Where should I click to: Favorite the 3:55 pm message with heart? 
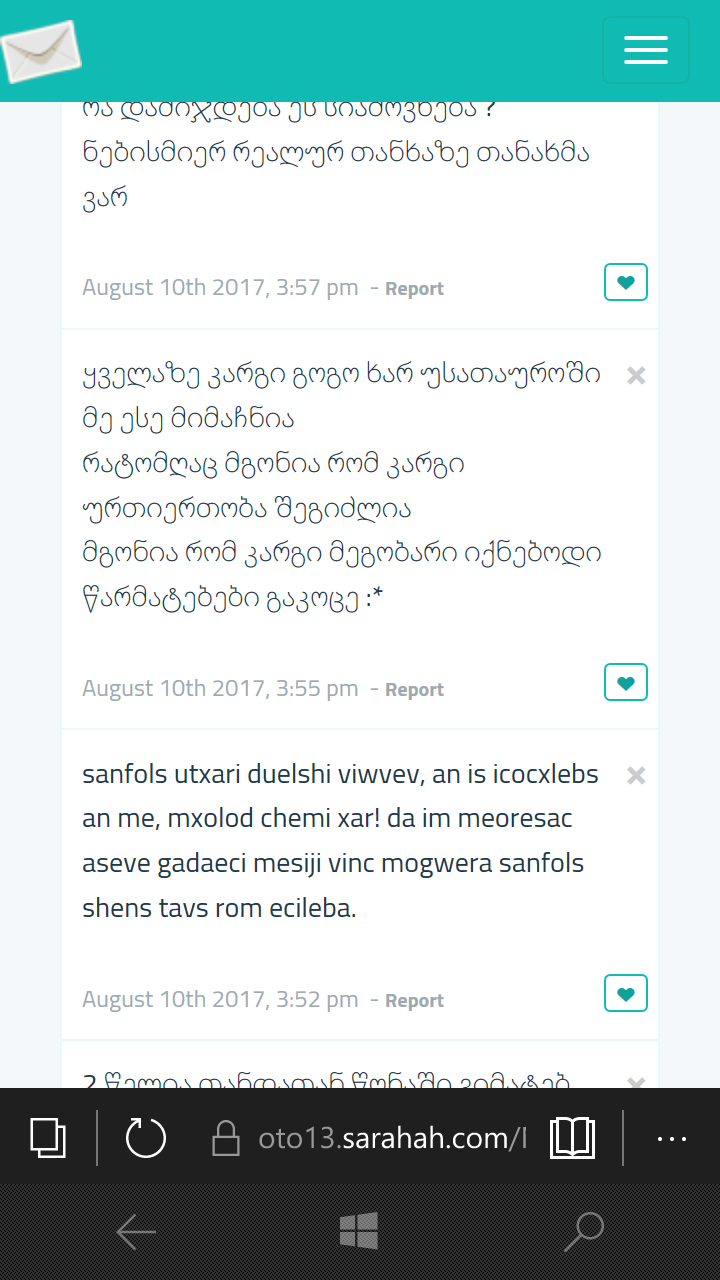click(626, 683)
